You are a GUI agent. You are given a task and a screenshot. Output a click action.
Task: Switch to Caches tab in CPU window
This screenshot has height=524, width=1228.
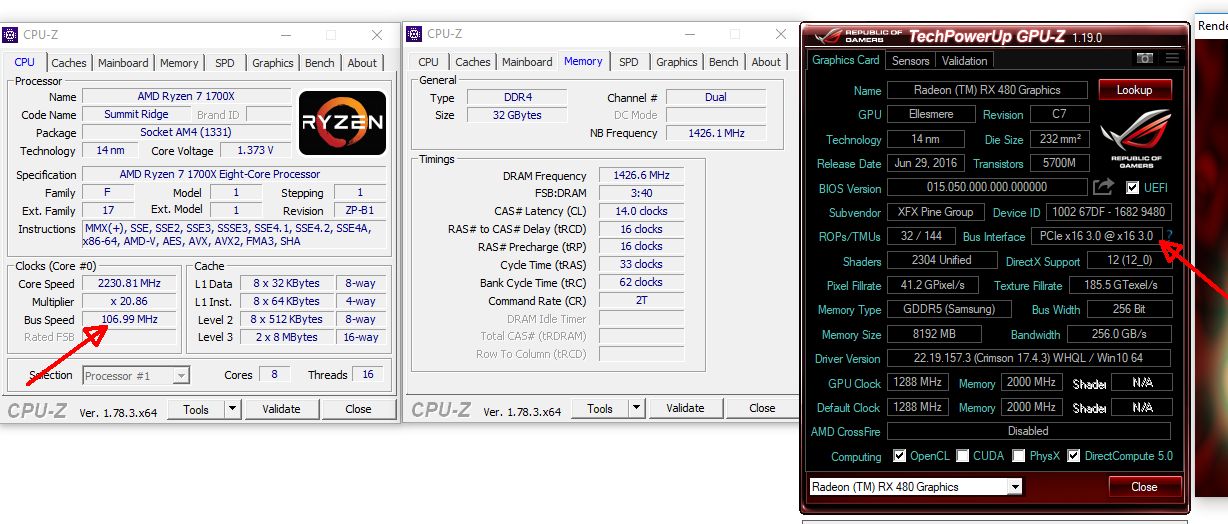click(69, 63)
